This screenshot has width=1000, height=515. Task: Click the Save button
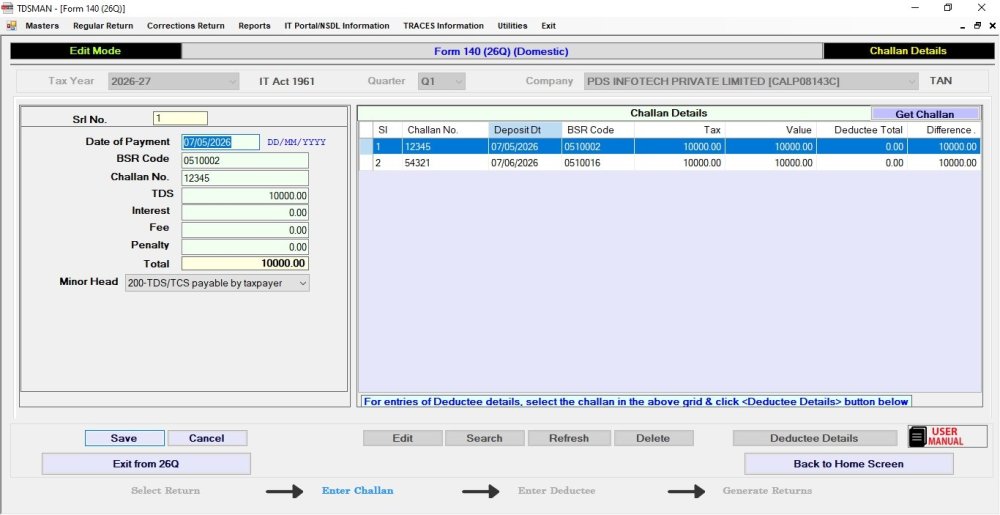[x=124, y=439]
